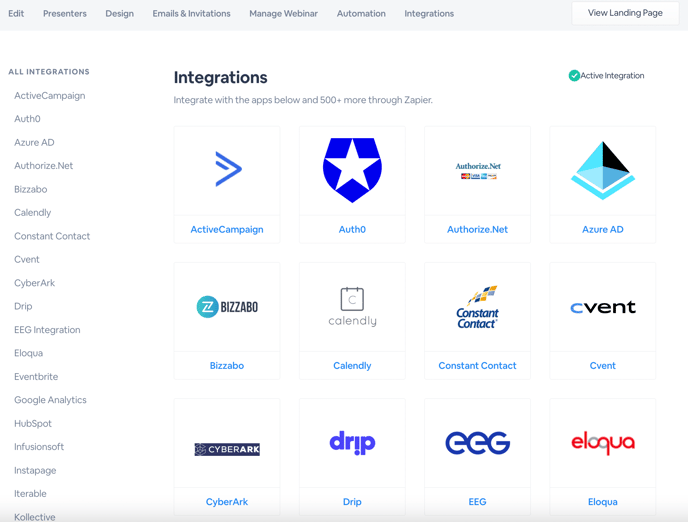Select HubSpot in the sidebar

pyautogui.click(x=33, y=424)
